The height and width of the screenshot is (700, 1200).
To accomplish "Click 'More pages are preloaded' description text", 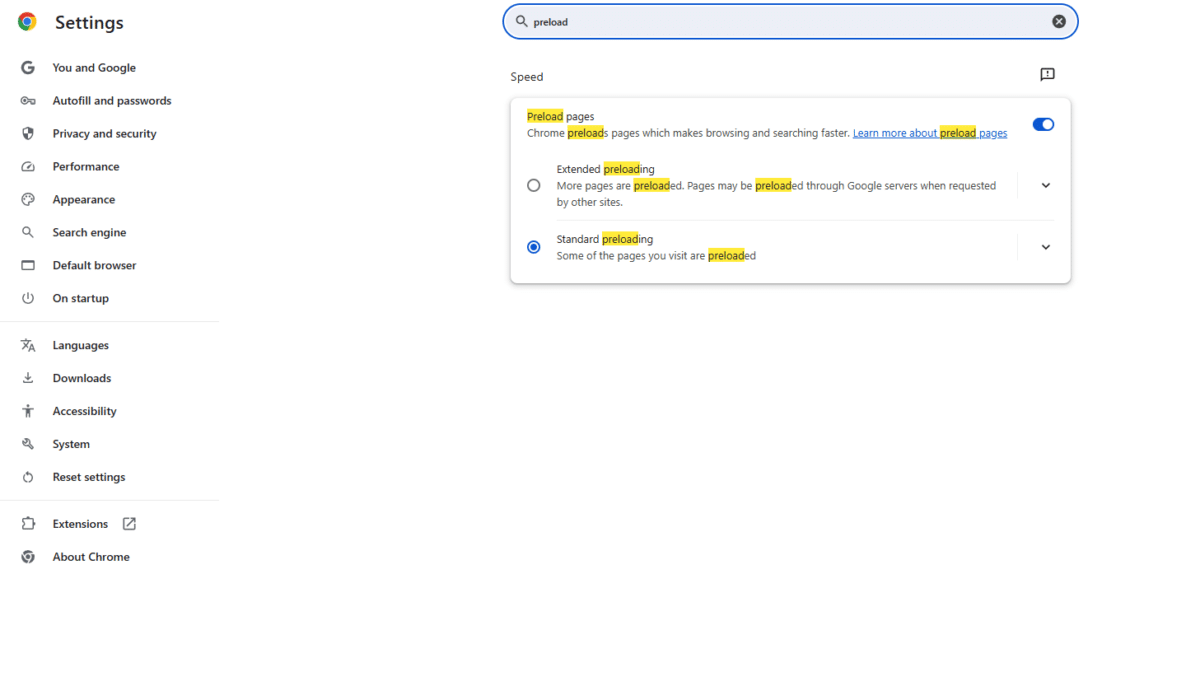I will 776,194.
